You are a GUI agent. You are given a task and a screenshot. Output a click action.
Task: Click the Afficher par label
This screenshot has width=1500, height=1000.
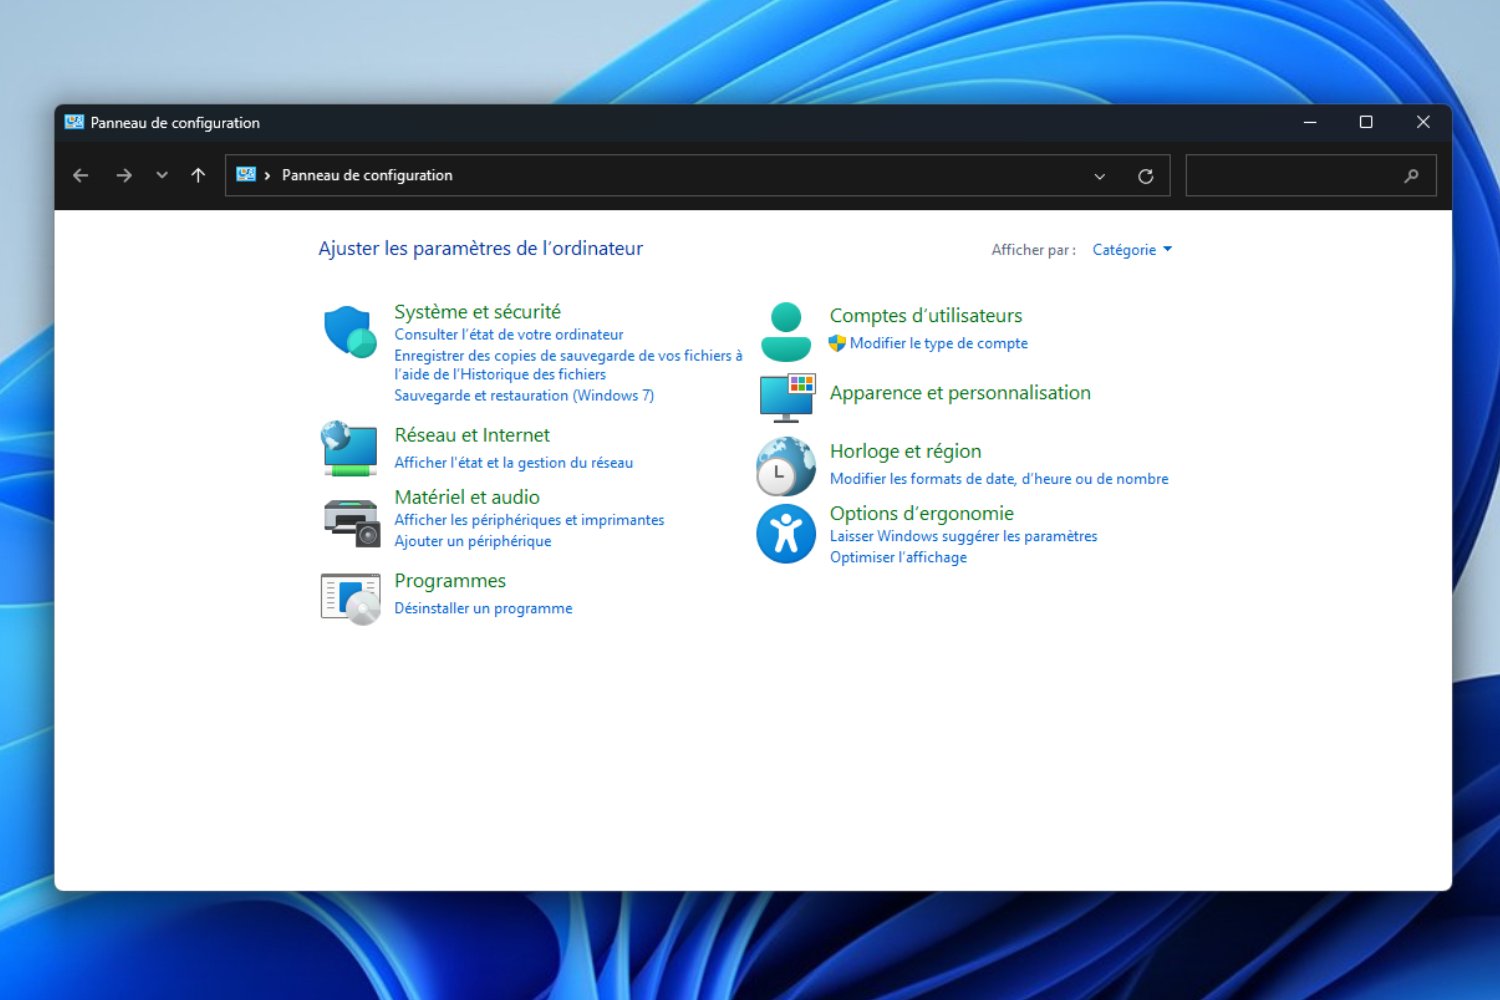coord(1033,250)
